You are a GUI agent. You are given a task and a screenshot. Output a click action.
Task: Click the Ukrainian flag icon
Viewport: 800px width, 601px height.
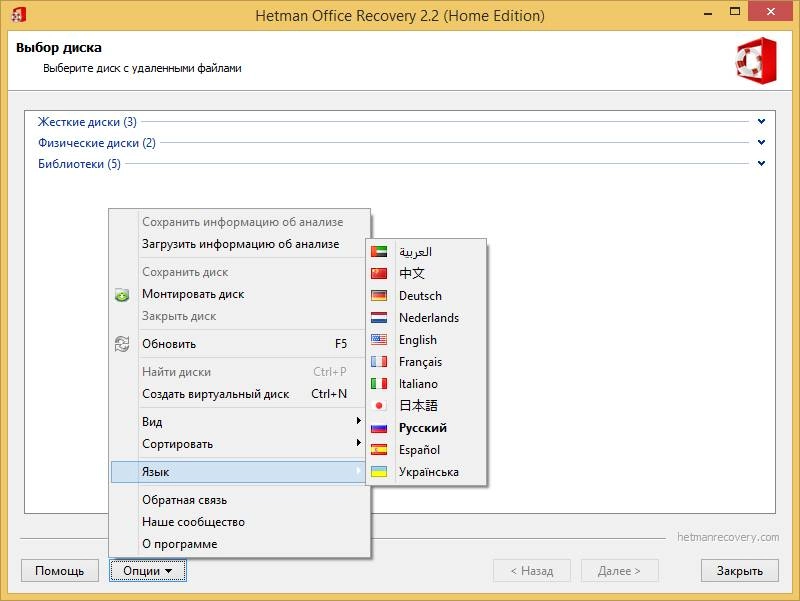pos(379,471)
